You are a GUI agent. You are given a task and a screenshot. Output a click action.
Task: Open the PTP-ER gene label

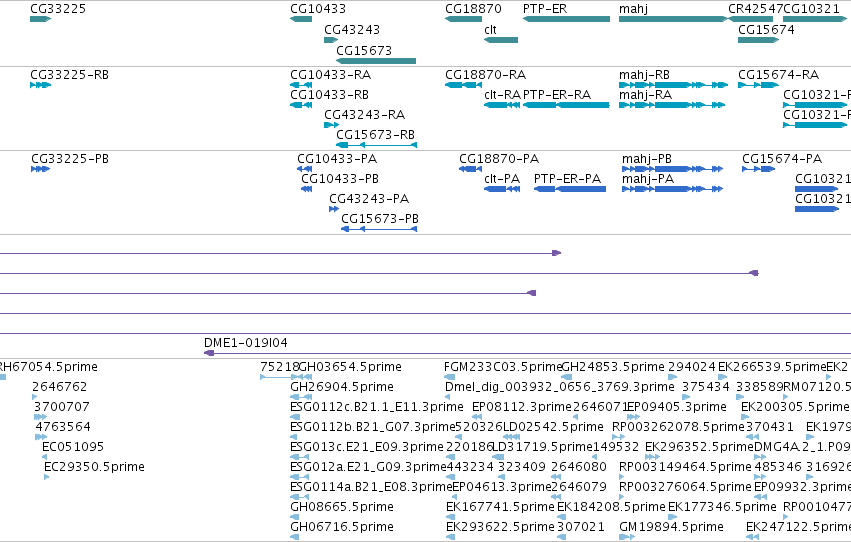click(x=545, y=9)
